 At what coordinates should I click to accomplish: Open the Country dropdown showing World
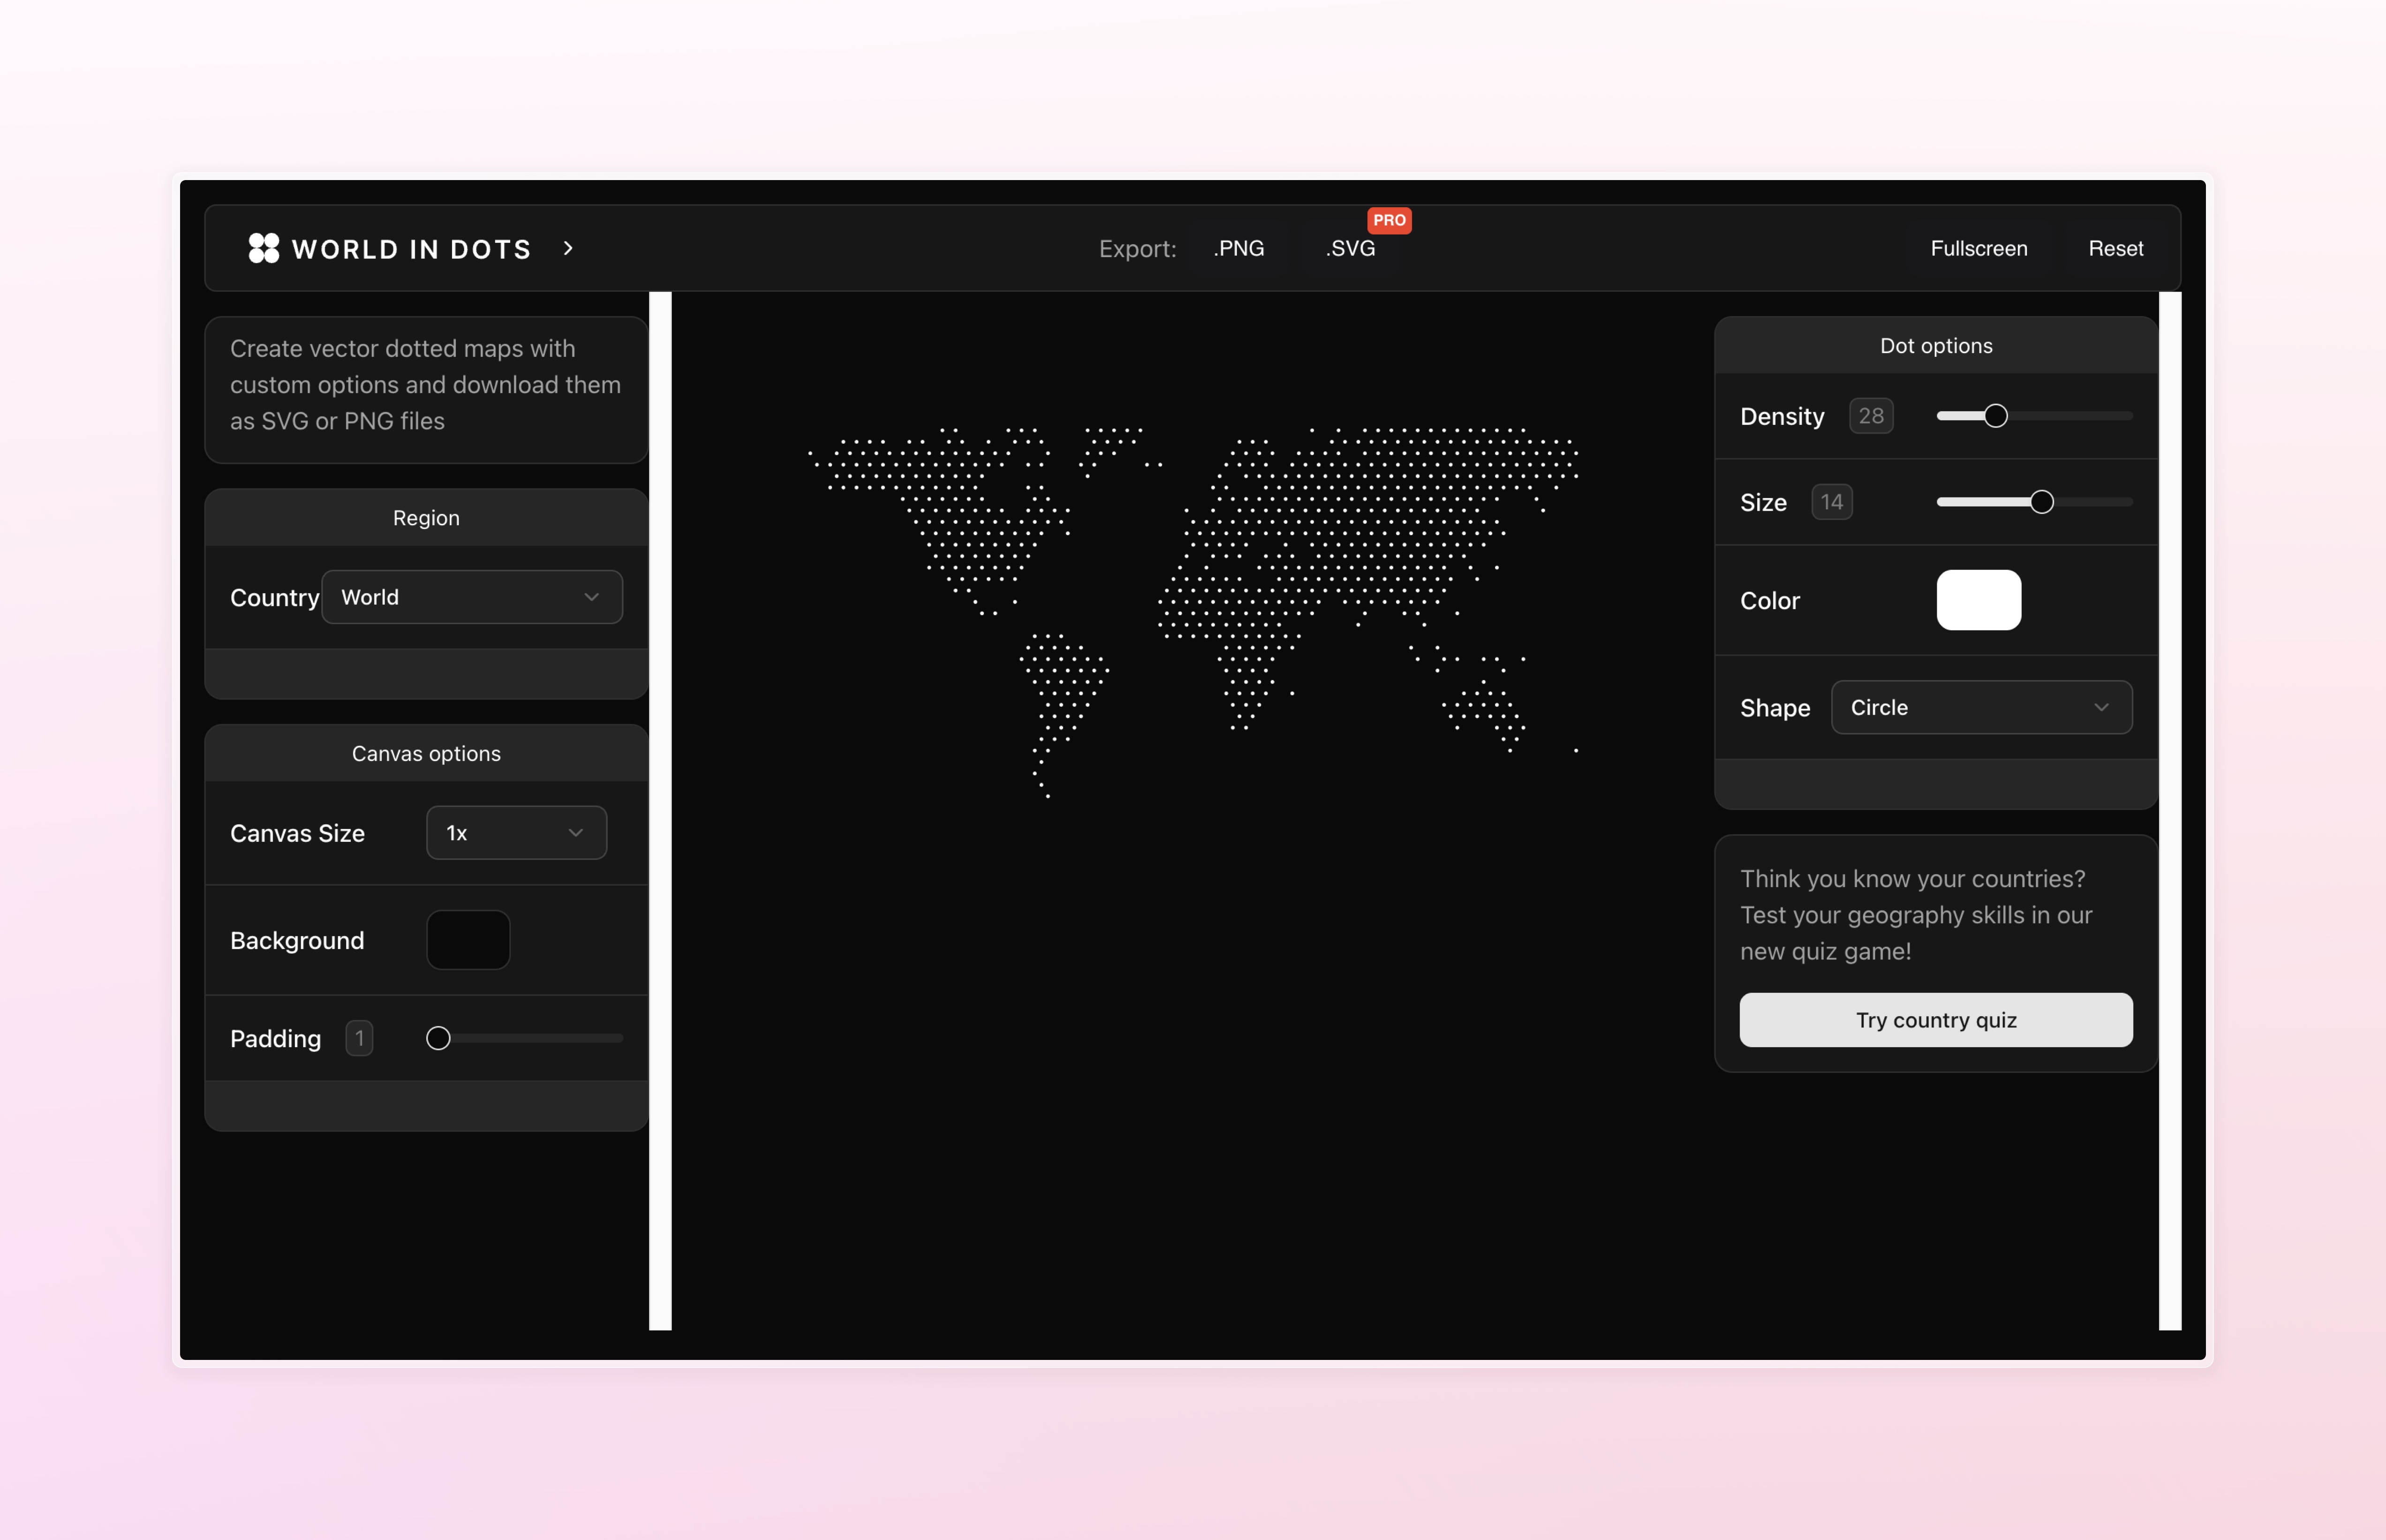click(x=472, y=597)
